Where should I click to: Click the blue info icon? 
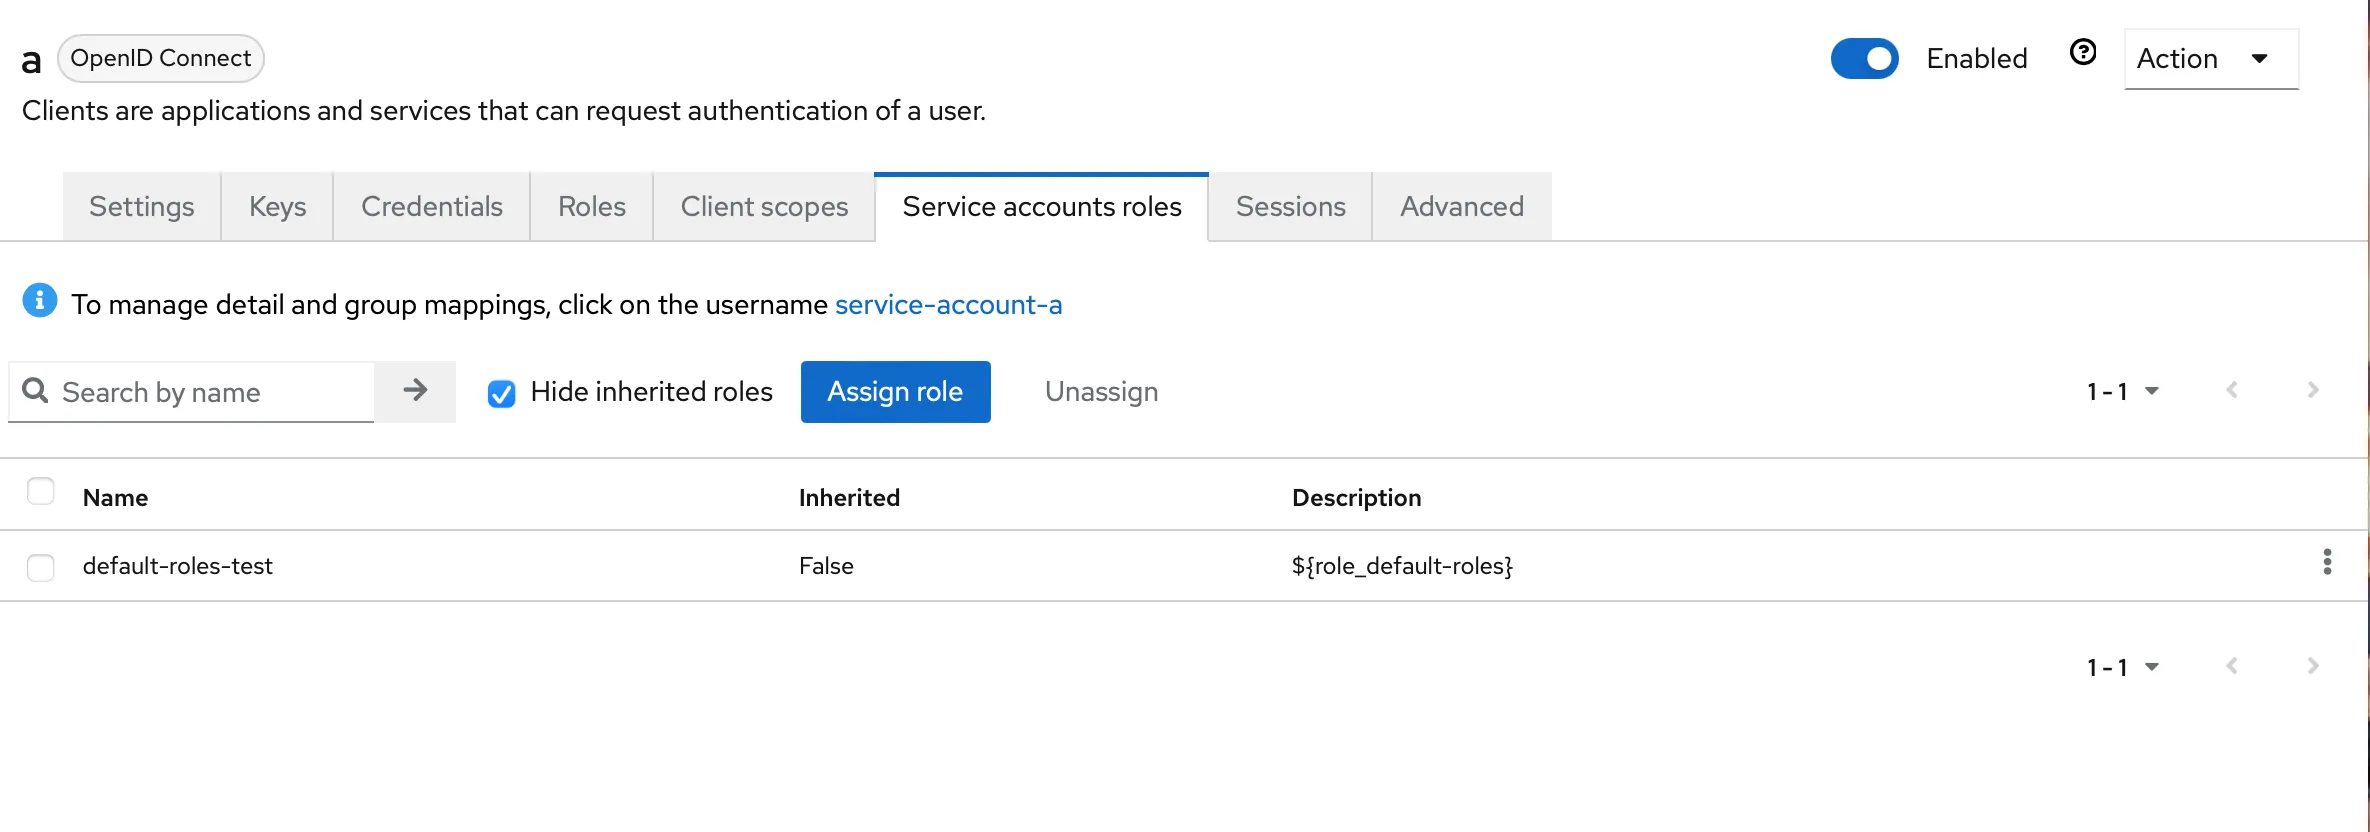(40, 300)
